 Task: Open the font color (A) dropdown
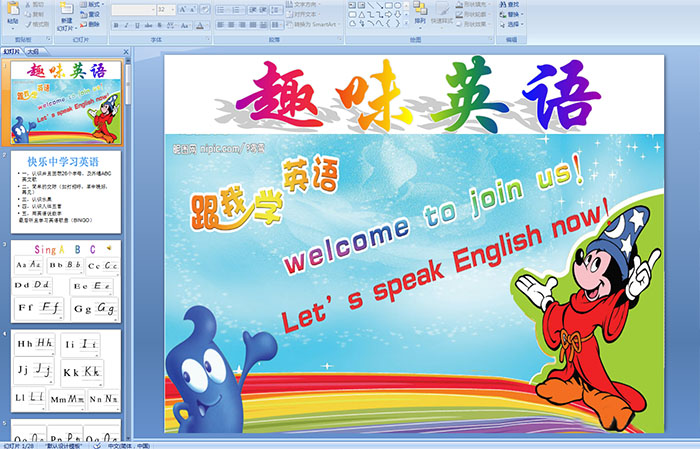tap(200, 25)
